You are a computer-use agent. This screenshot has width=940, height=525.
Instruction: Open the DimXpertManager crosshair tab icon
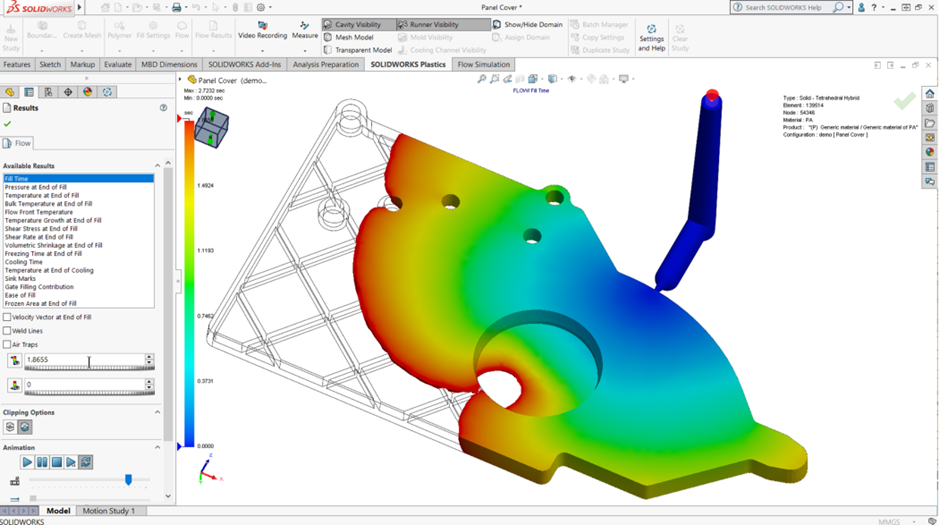(68, 92)
